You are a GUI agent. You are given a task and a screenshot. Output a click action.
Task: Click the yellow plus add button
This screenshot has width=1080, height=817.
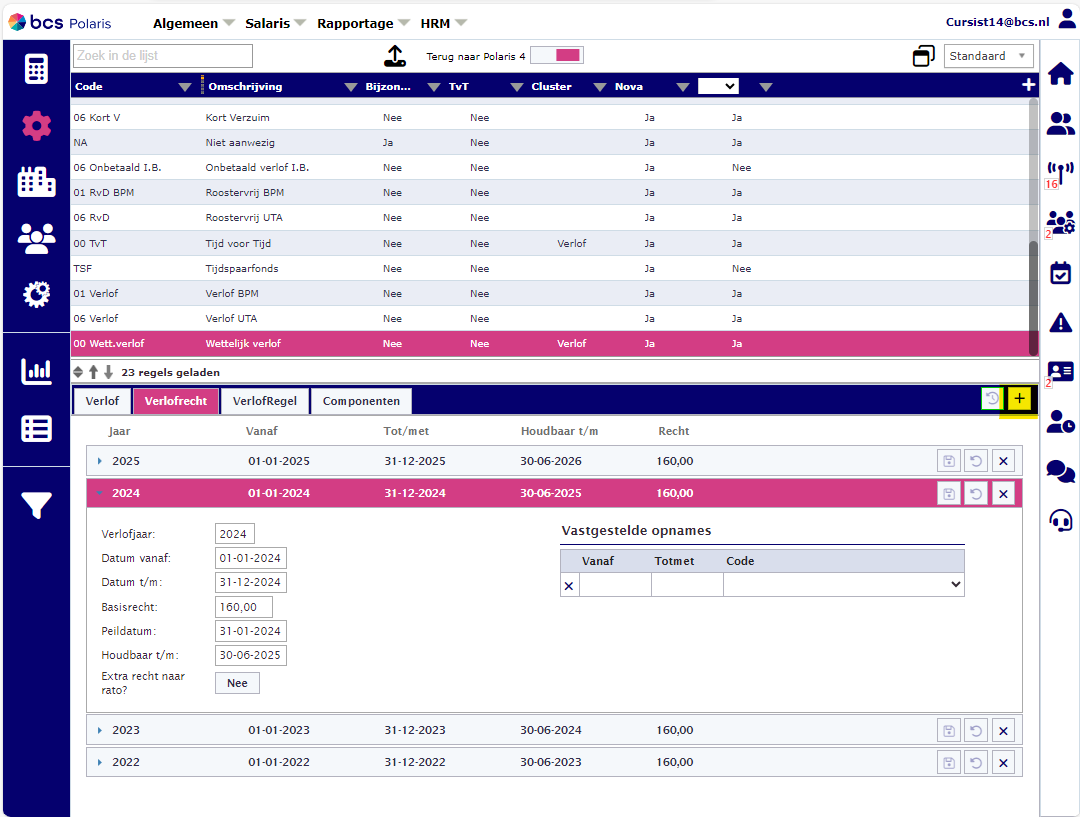coord(1019,399)
